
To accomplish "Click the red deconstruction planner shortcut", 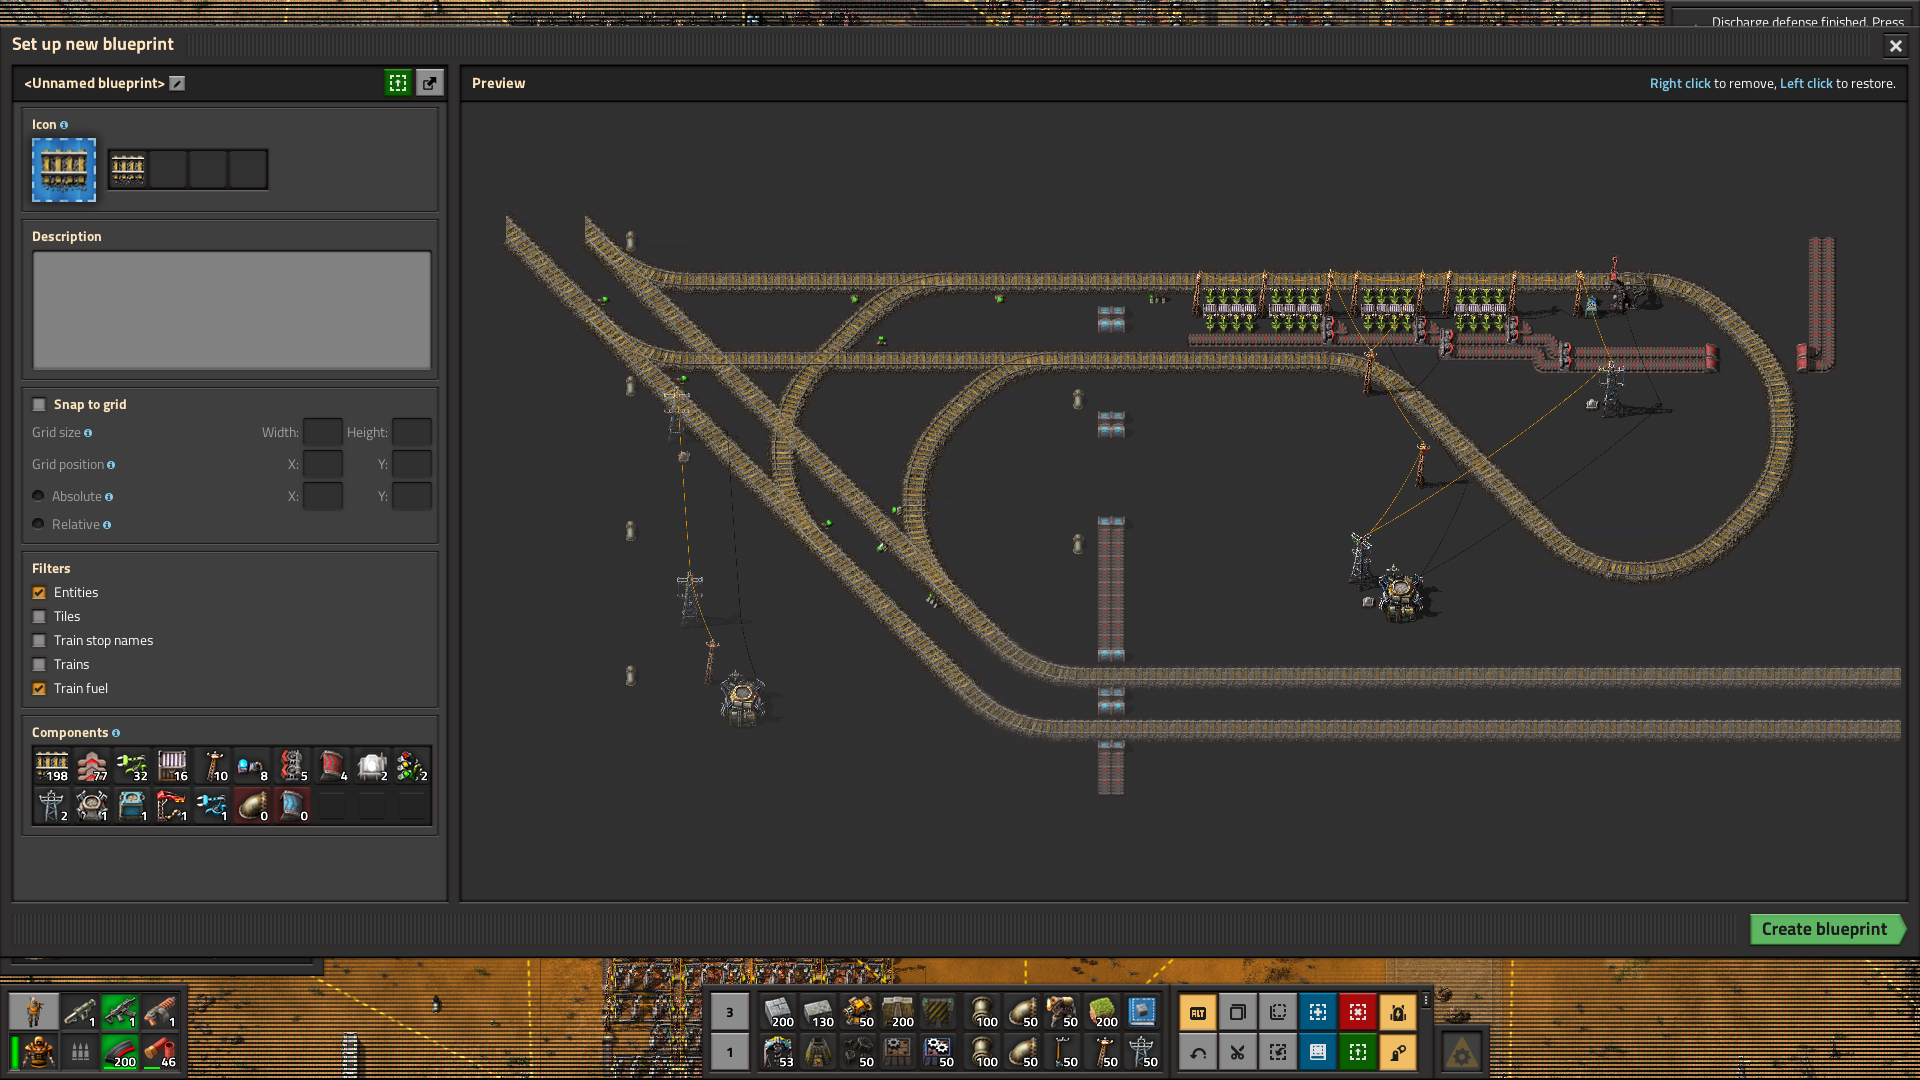I will [x=1358, y=1013].
